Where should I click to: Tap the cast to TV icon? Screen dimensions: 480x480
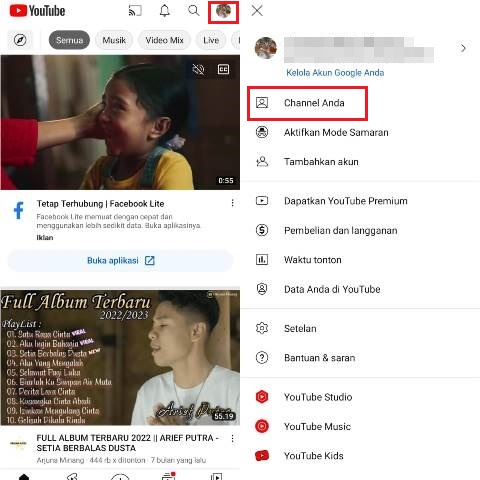(x=135, y=11)
